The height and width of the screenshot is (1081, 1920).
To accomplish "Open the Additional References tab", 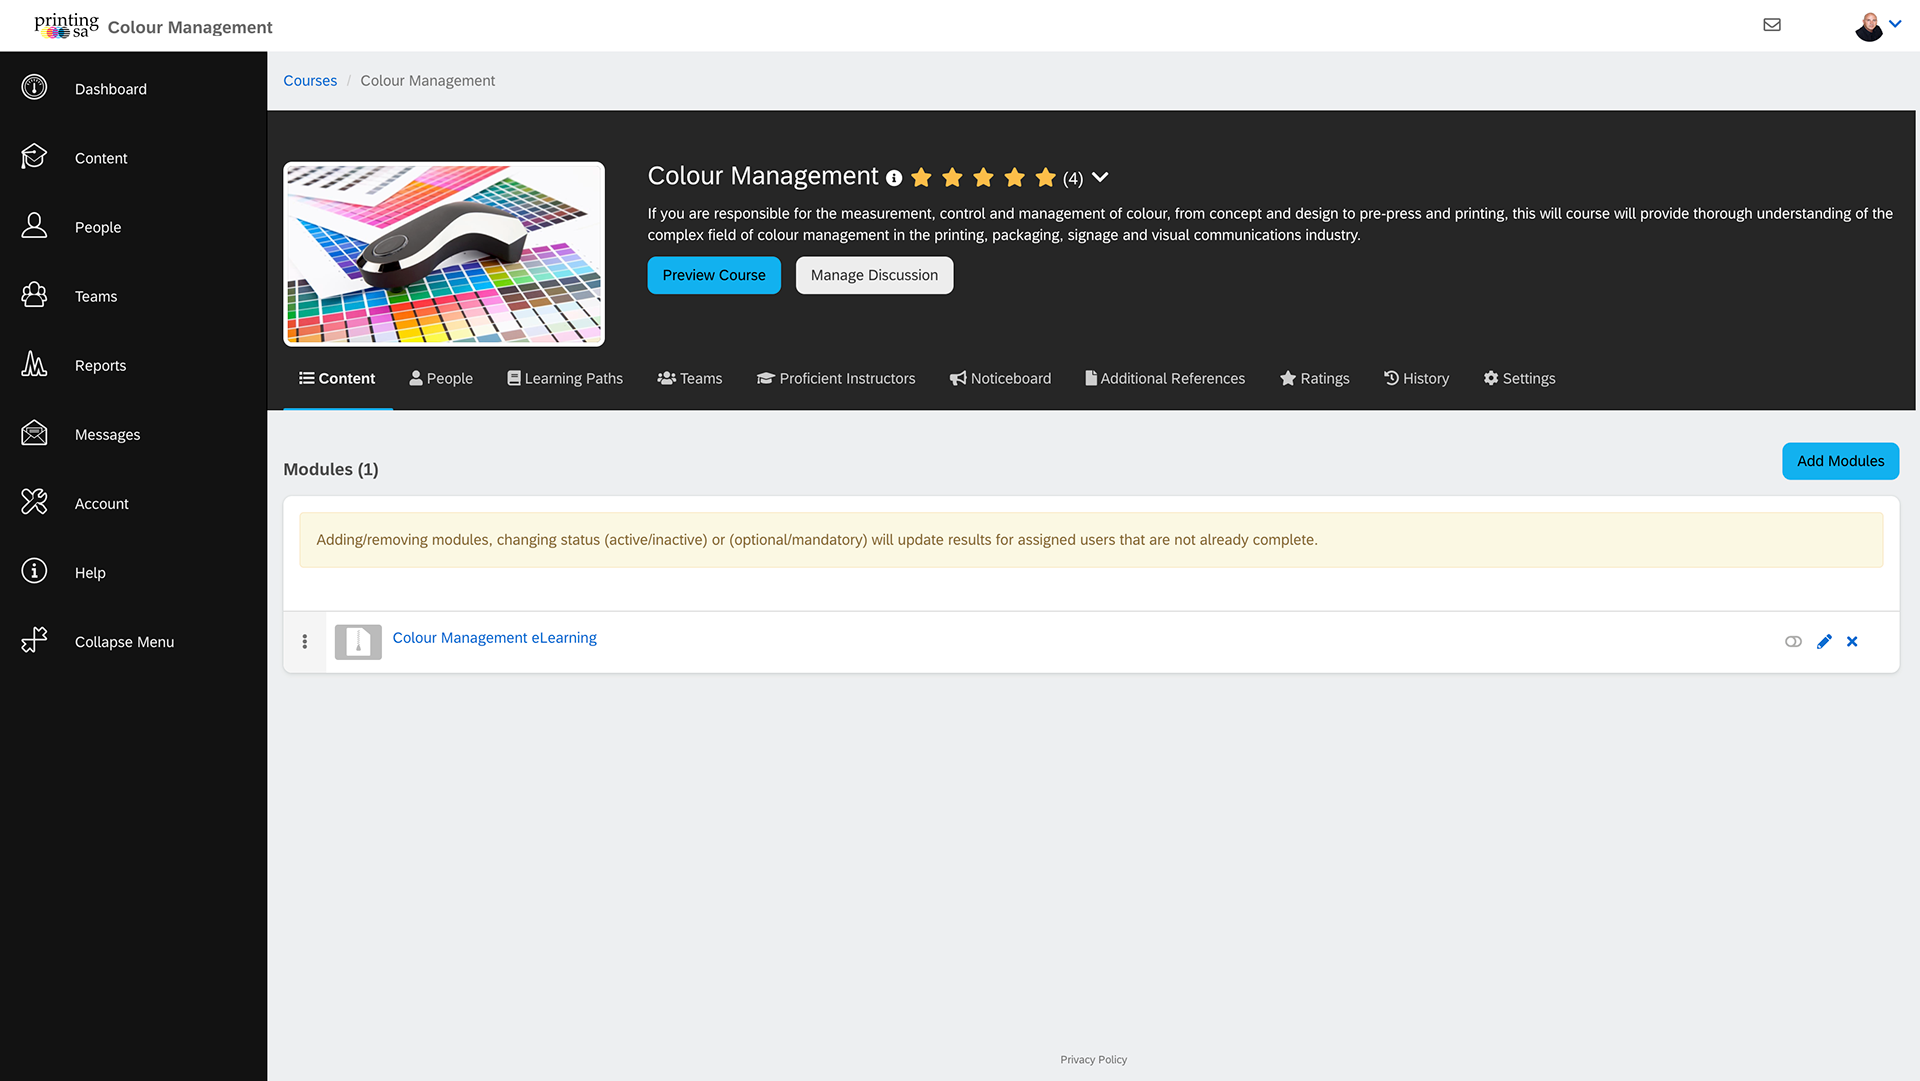I will click(x=1165, y=378).
